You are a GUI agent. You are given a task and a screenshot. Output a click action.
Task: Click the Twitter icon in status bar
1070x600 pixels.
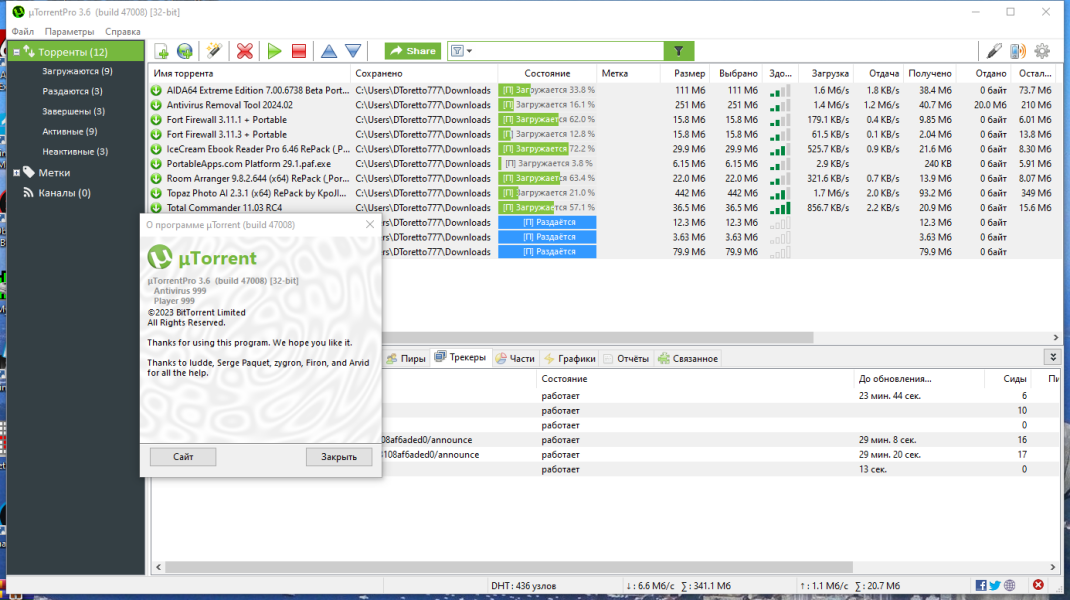click(x=995, y=586)
